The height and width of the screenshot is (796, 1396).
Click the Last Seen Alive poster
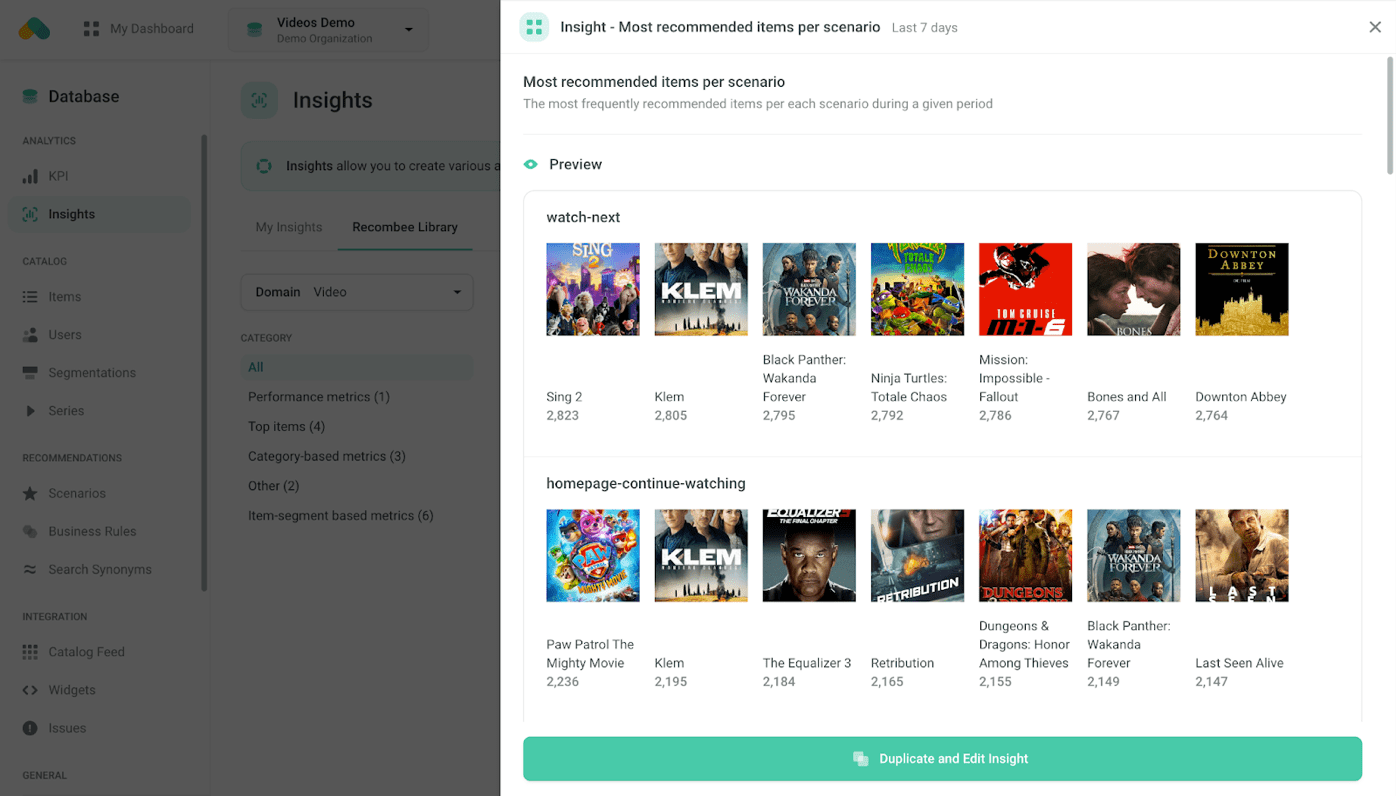click(x=1241, y=556)
